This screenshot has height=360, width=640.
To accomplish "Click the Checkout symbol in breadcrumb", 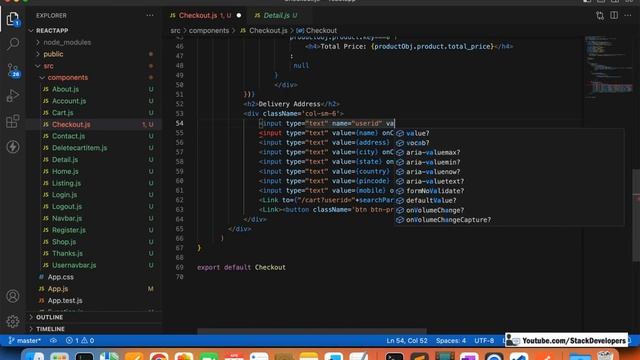I will point(317,31).
